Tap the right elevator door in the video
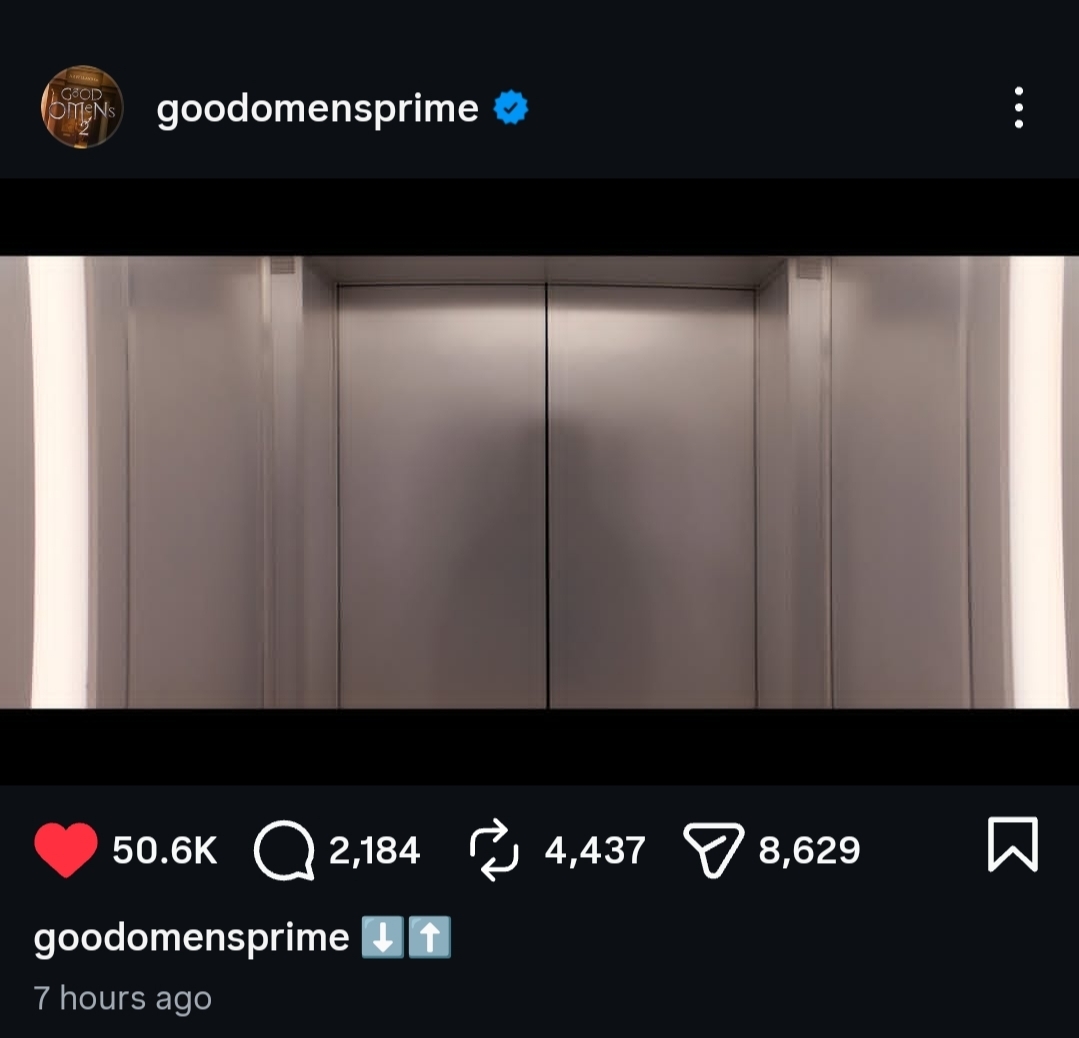Image resolution: width=1079 pixels, height=1038 pixels. pos(652,496)
